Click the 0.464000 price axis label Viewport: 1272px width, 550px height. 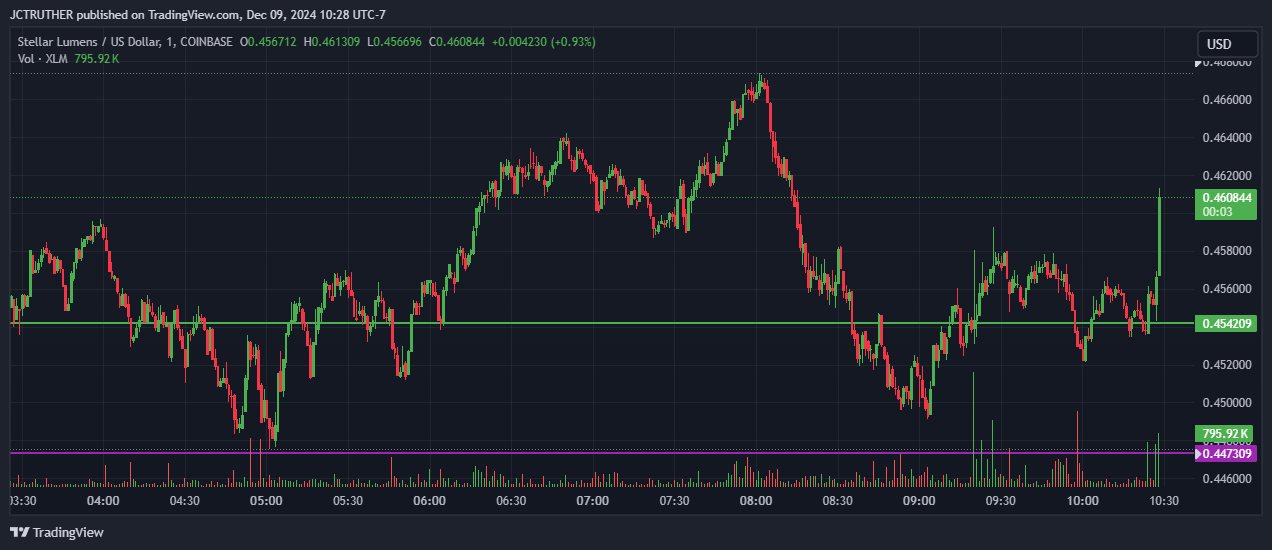pyautogui.click(x=1226, y=138)
